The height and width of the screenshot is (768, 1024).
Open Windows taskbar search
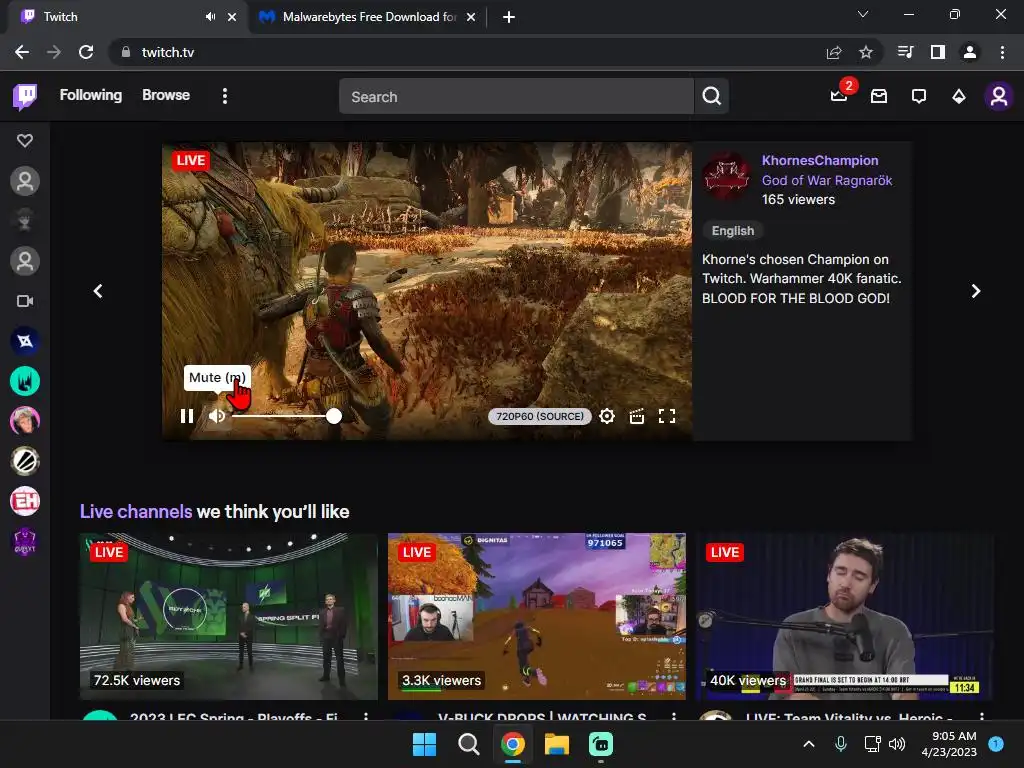pyautogui.click(x=468, y=744)
